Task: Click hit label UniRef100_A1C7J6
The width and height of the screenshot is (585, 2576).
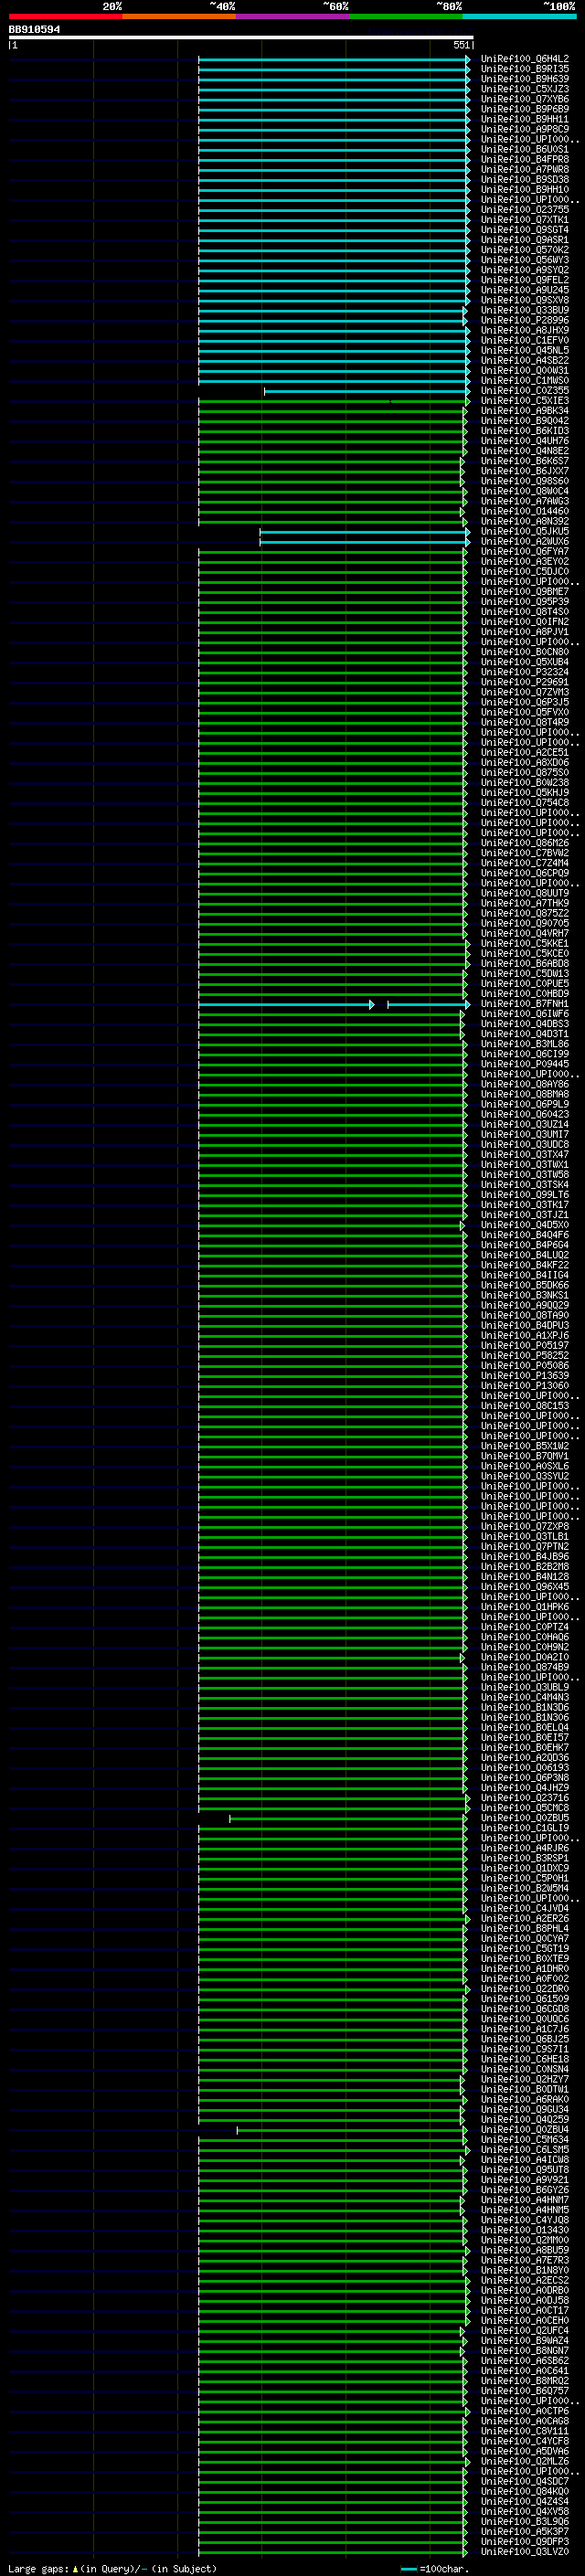Action: pos(524,2028)
